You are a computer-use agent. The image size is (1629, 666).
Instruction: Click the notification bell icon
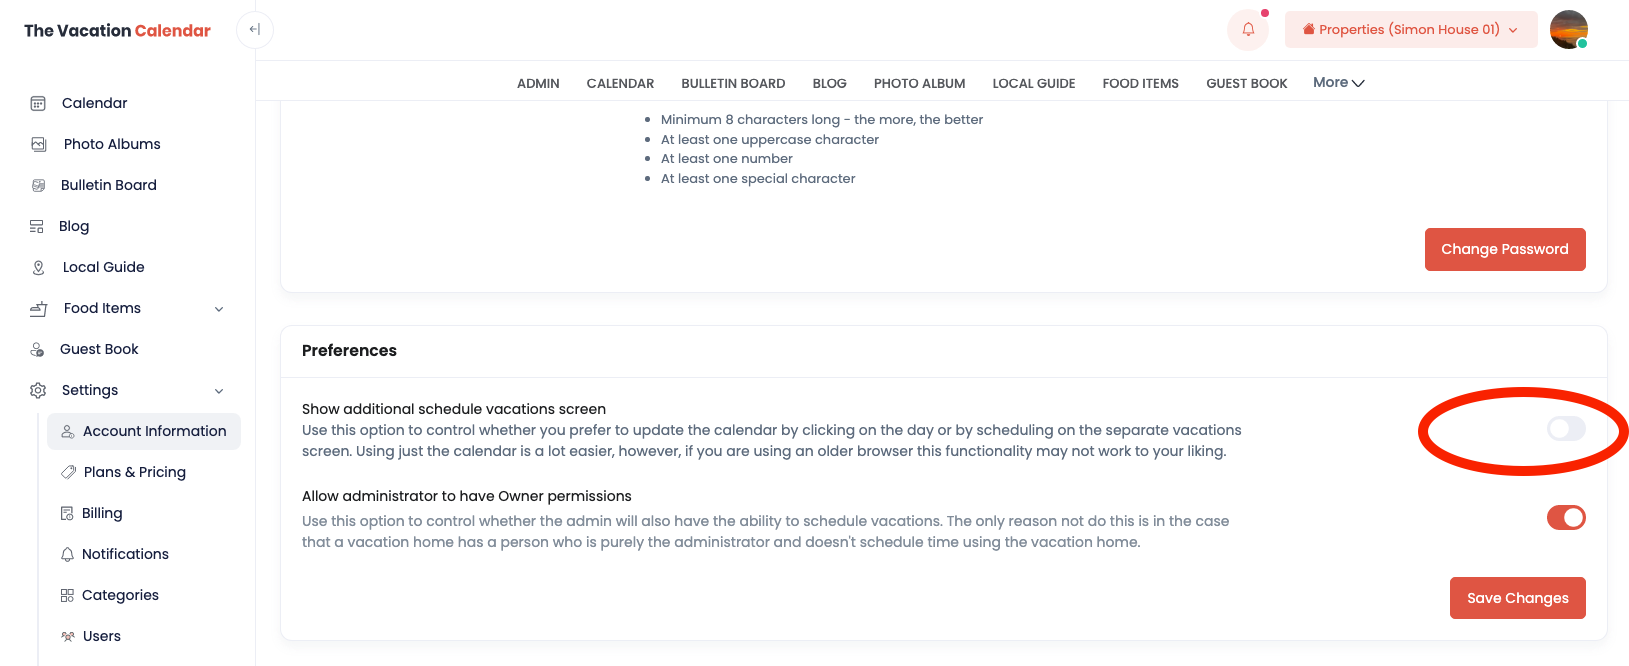point(1248,30)
